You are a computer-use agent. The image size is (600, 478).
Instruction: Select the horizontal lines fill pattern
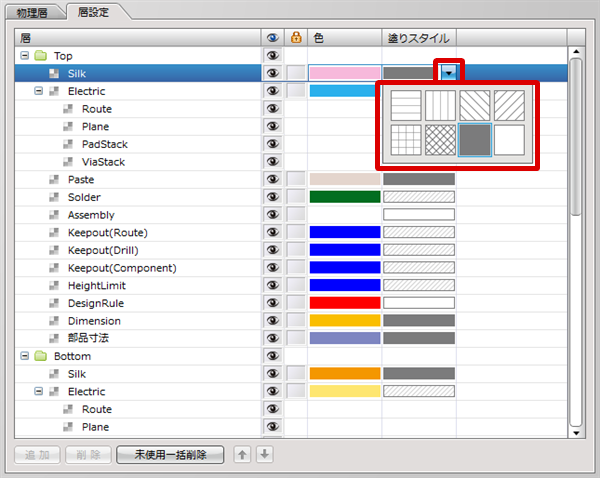(x=405, y=106)
